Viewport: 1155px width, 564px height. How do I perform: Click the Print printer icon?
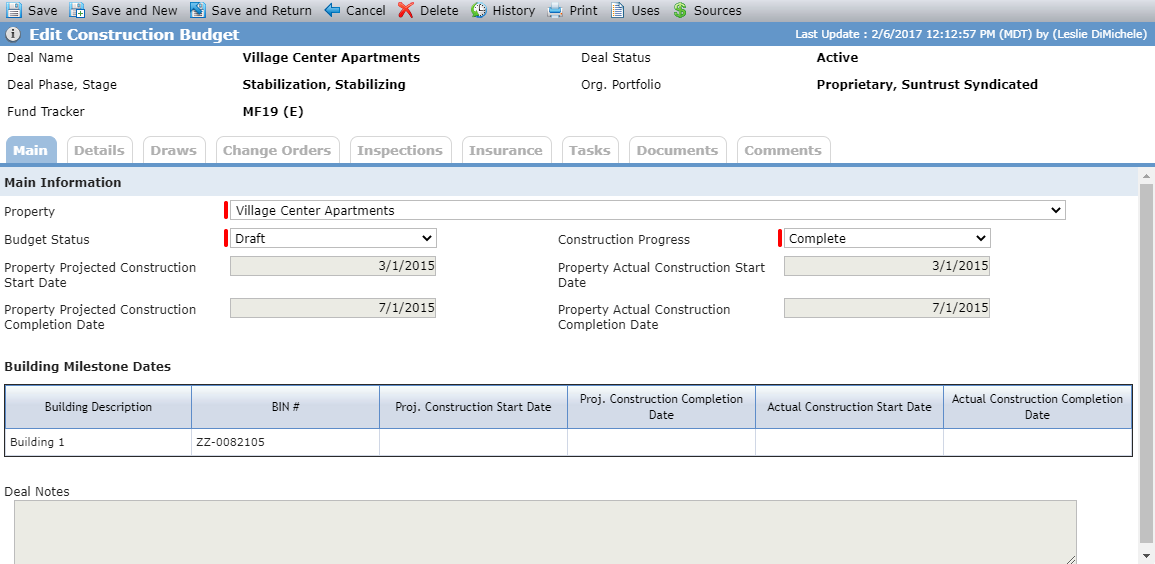pos(555,10)
